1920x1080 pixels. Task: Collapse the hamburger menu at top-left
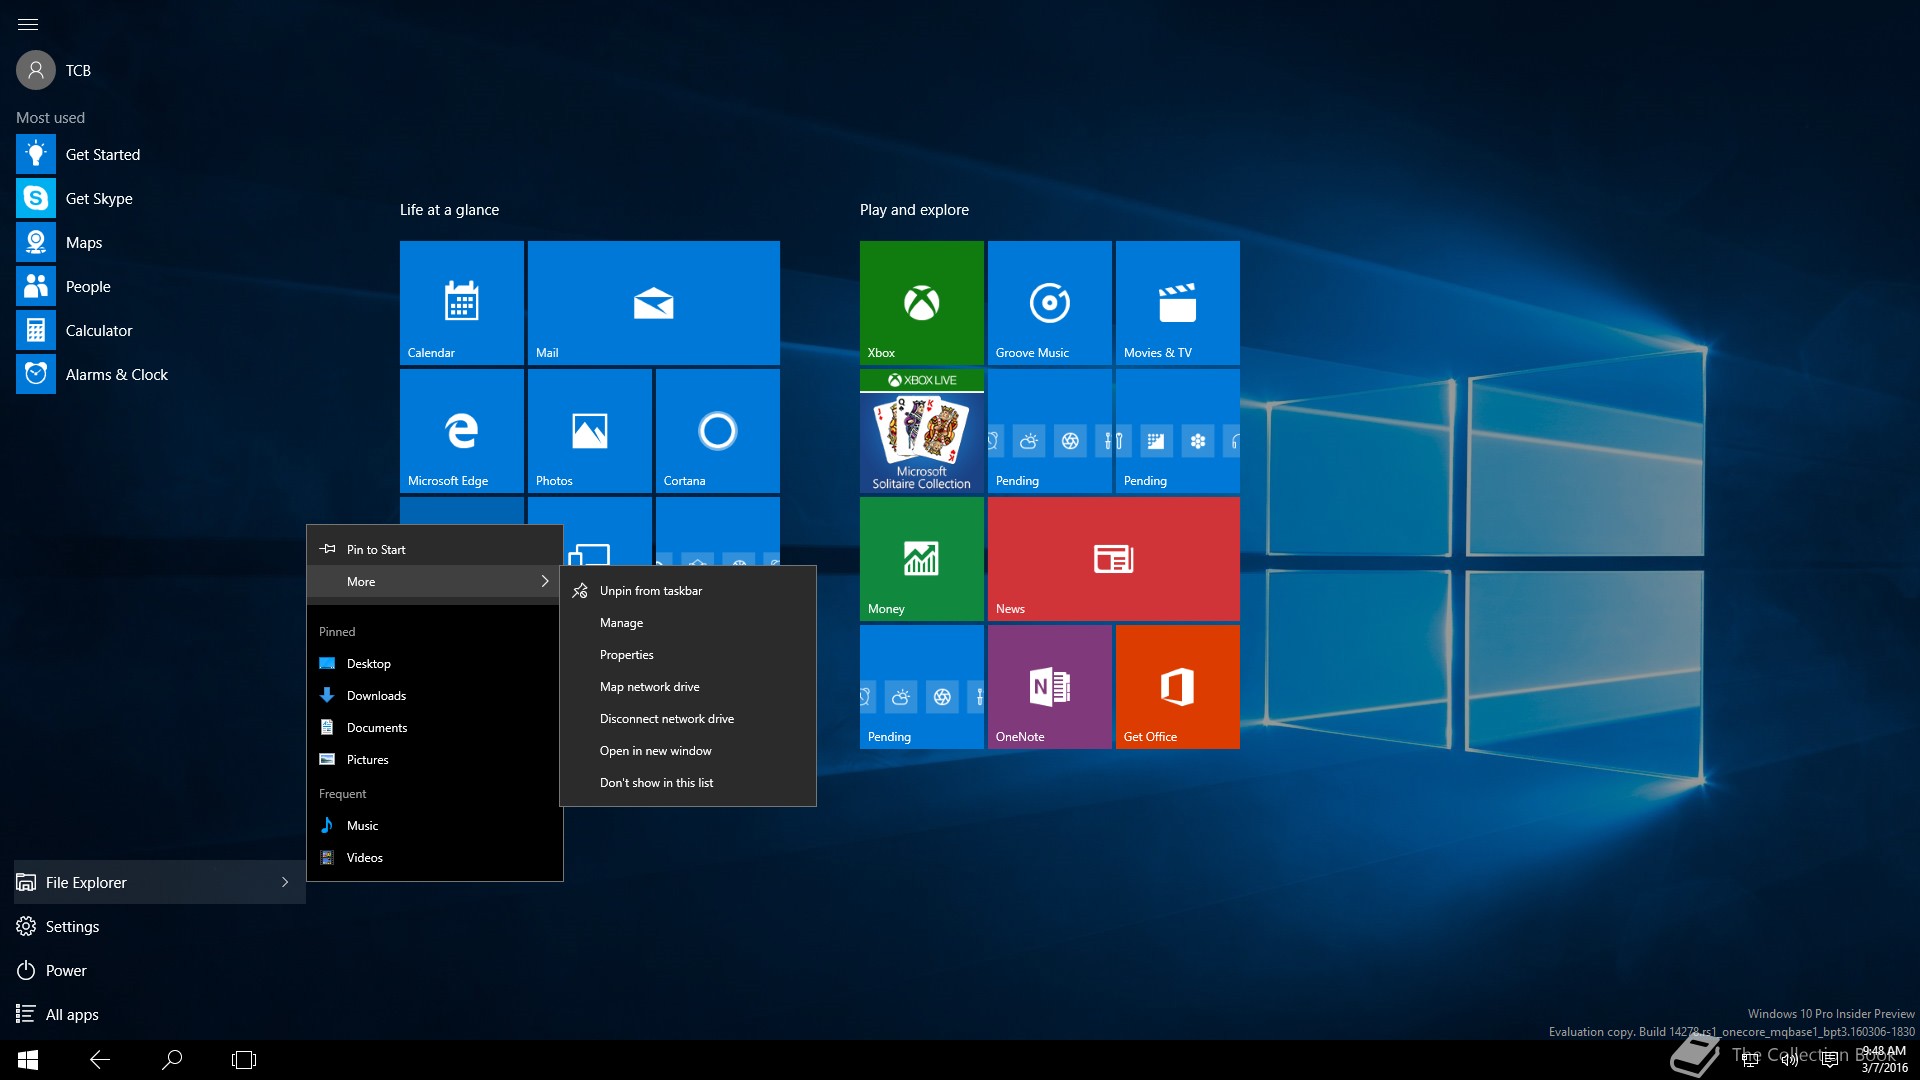(28, 24)
